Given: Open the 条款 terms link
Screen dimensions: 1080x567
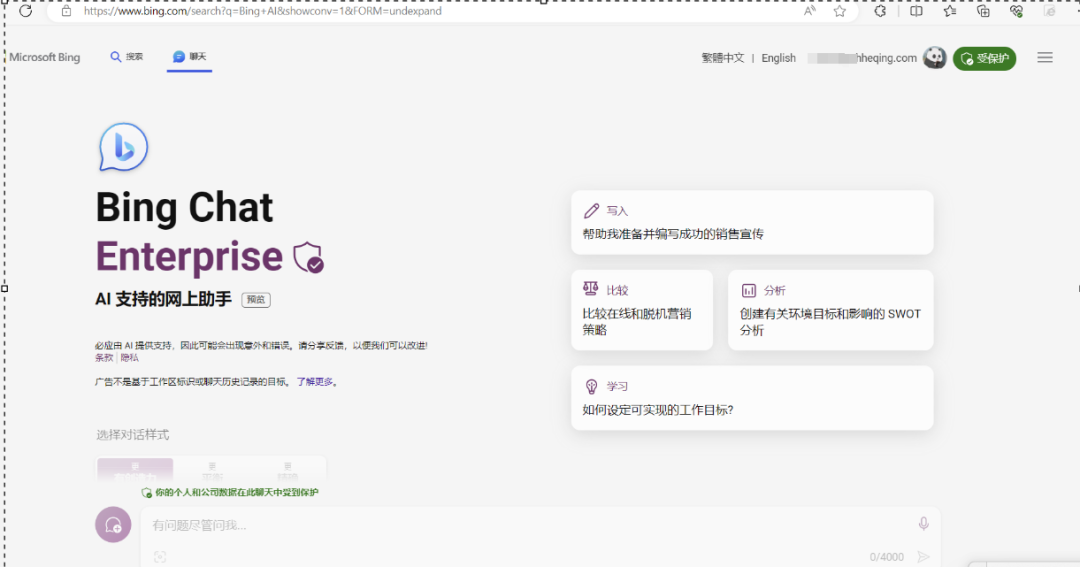Looking at the screenshot, I should [104, 358].
